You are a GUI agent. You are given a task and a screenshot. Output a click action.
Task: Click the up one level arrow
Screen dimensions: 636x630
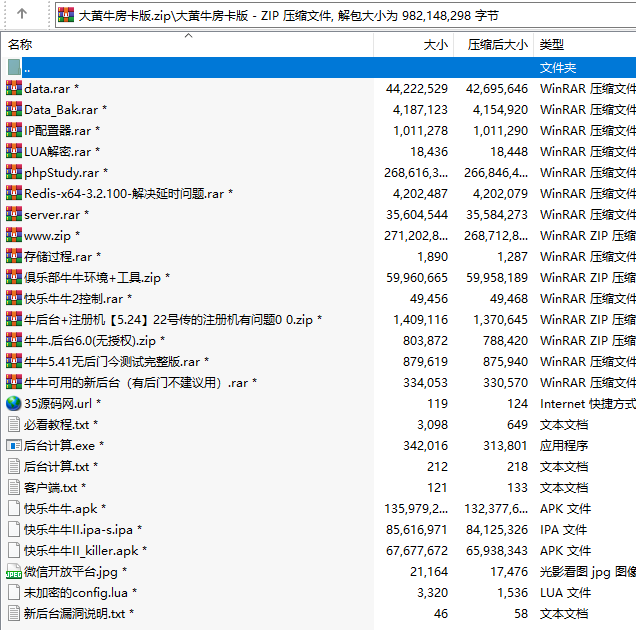22,14
